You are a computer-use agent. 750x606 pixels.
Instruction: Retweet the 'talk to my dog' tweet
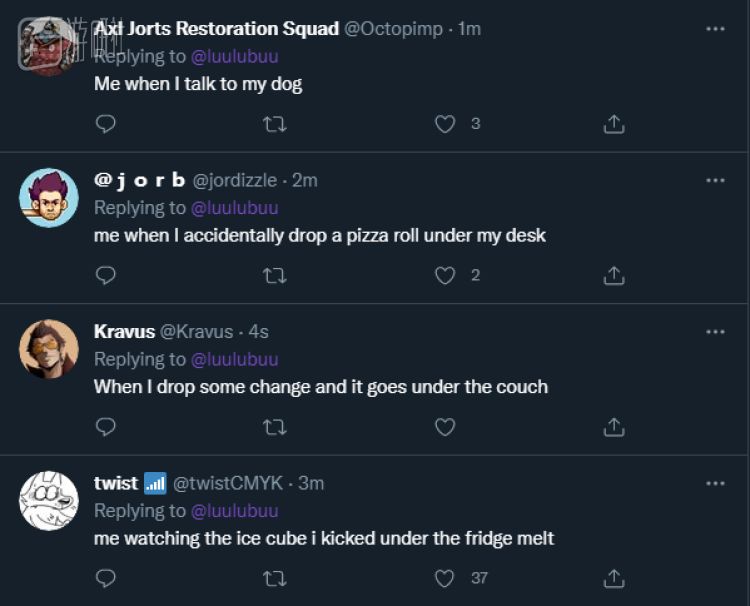click(x=274, y=124)
